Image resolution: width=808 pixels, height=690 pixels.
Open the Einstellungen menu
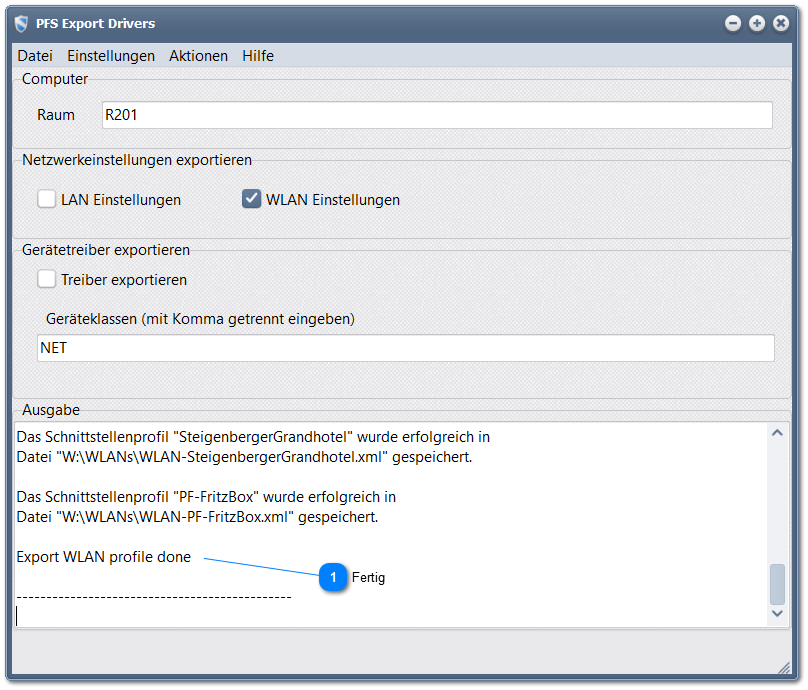110,56
